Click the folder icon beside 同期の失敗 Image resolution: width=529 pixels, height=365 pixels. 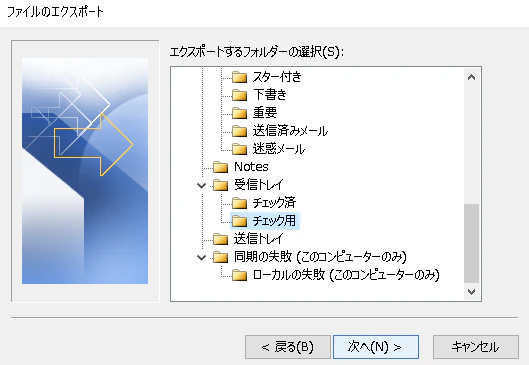(x=221, y=257)
